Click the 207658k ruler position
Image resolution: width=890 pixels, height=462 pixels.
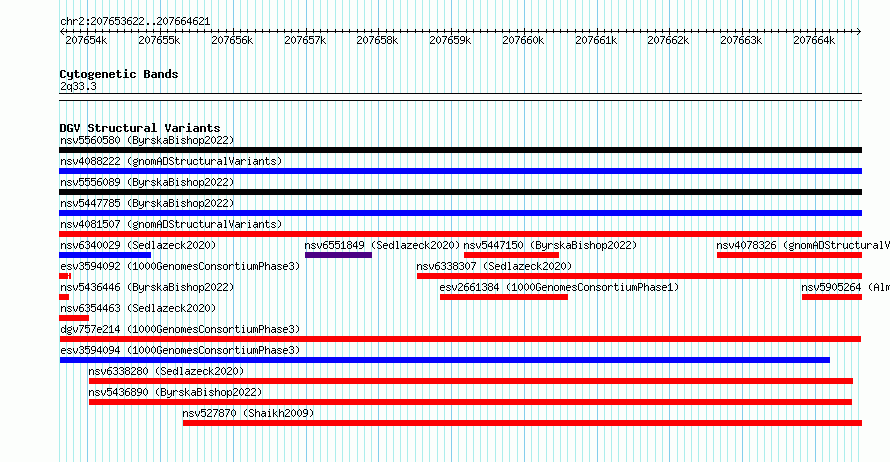[377, 40]
